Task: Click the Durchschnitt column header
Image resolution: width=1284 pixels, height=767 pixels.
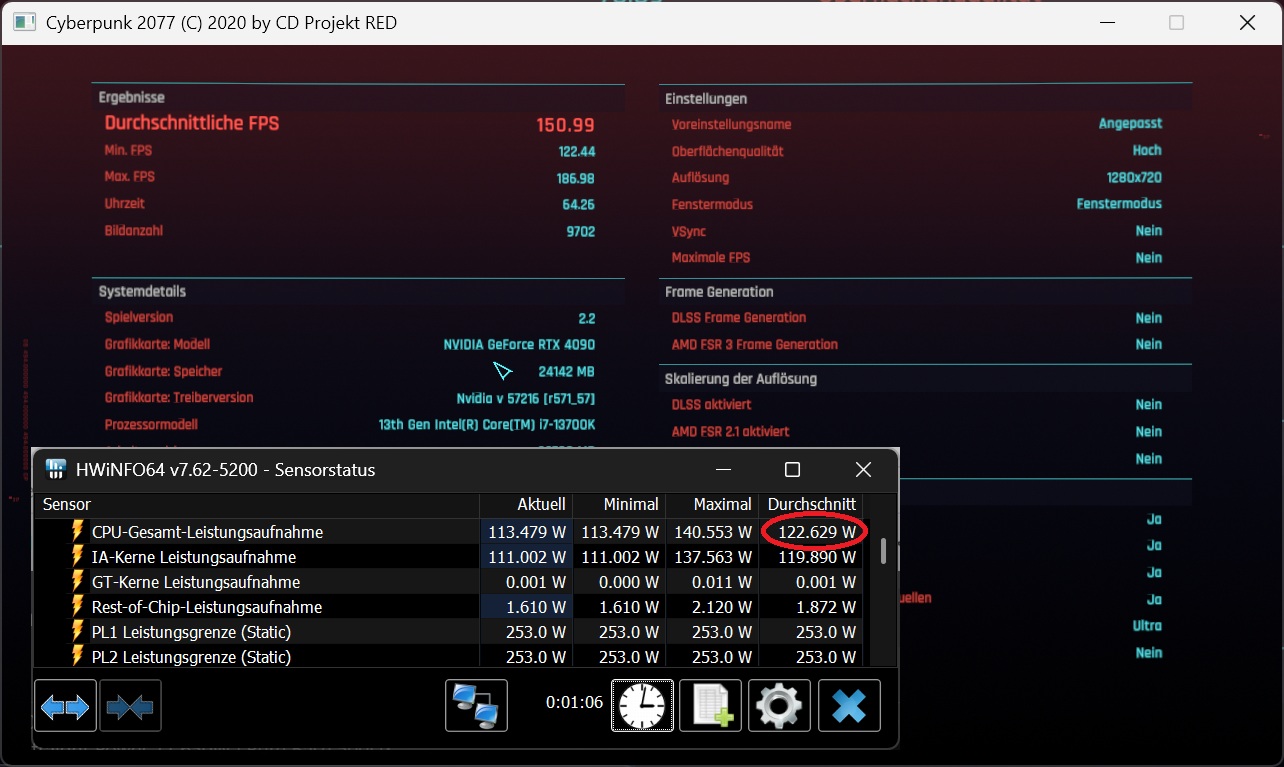Action: (x=810, y=504)
